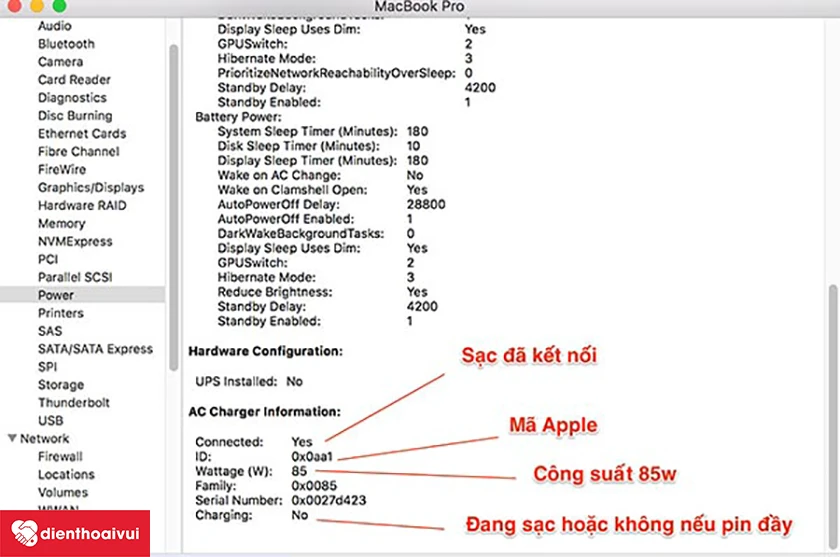Open SATA/SATA Express entry
The height and width of the screenshot is (557, 840).
(95, 349)
